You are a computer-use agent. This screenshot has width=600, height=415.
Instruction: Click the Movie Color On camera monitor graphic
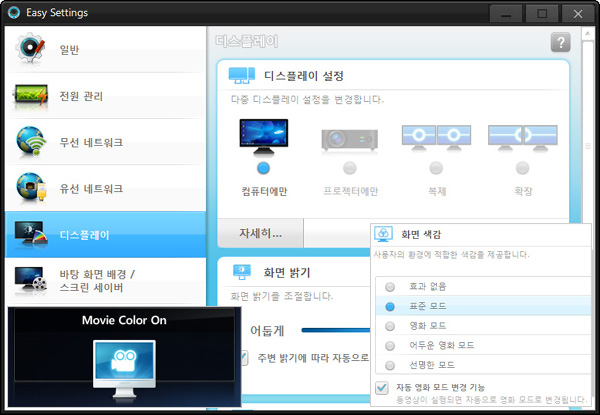tap(124, 369)
